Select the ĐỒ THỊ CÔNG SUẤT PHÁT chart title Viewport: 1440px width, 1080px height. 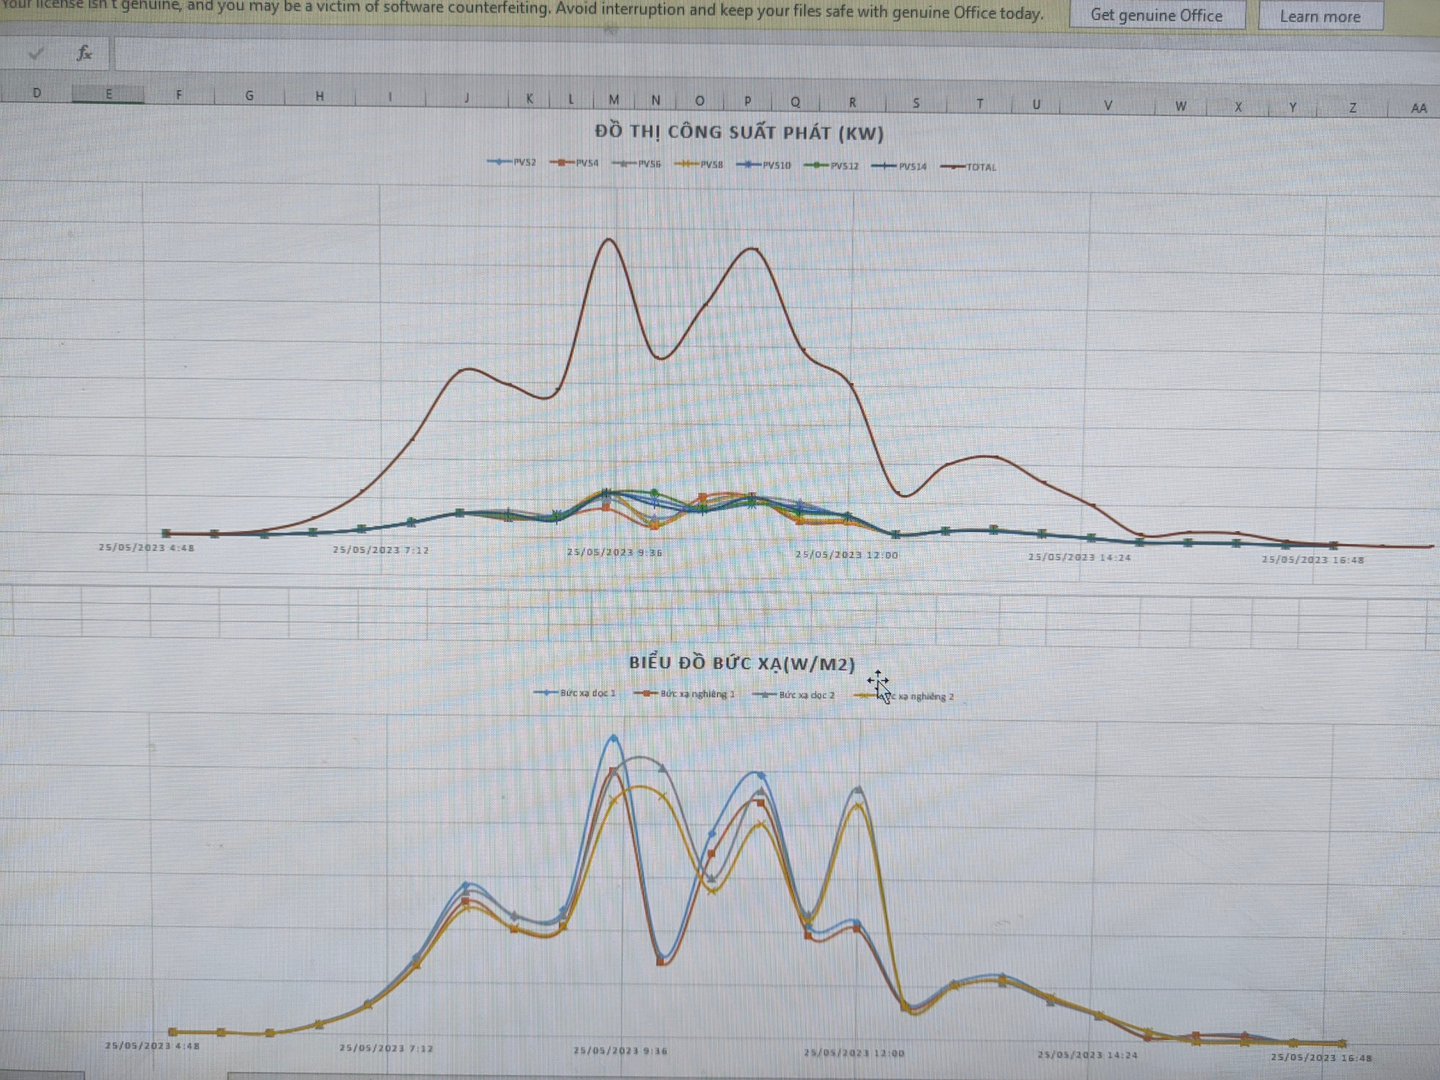pyautogui.click(x=739, y=132)
